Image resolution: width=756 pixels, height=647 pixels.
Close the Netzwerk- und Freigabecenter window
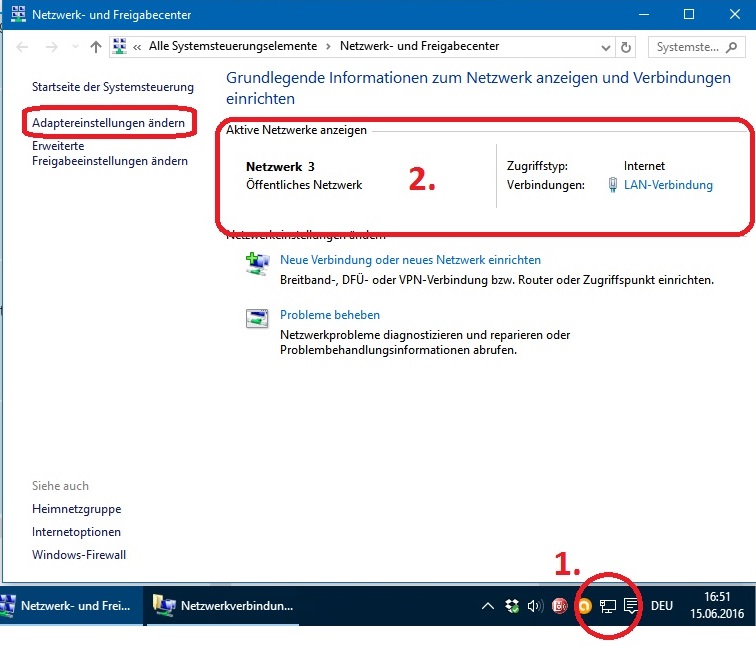coord(734,14)
